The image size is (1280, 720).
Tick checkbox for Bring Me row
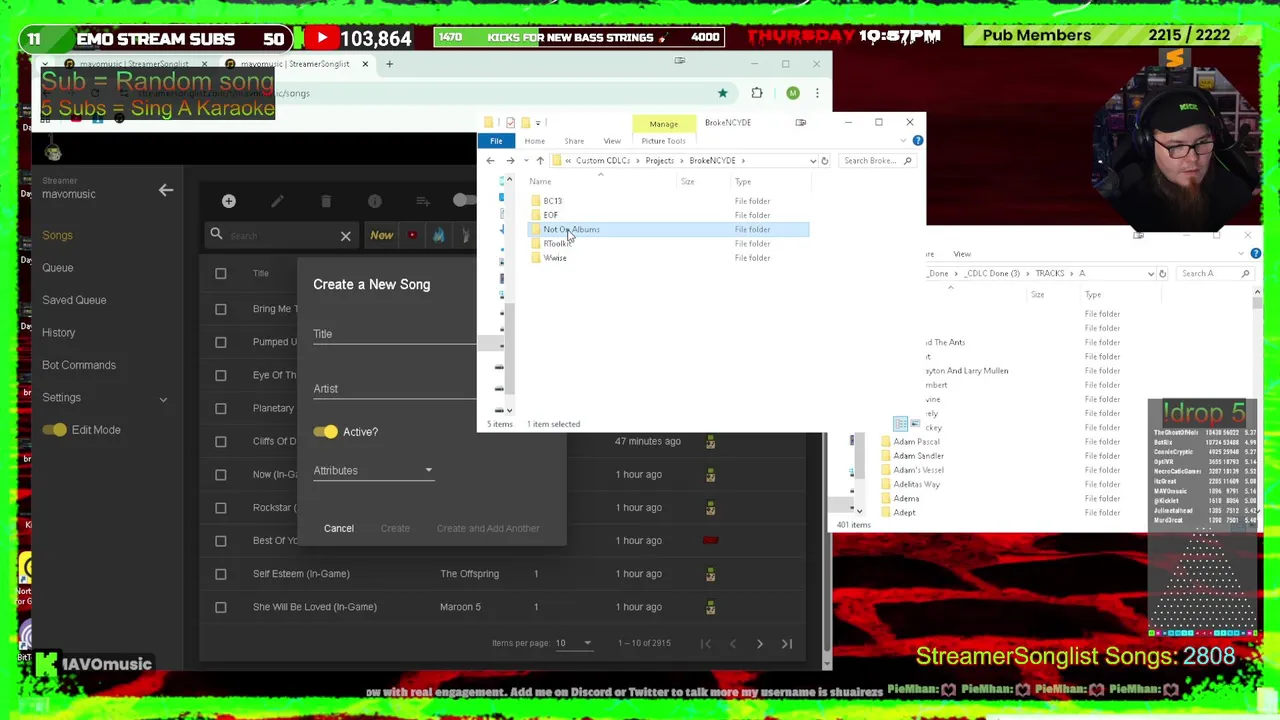[x=221, y=309]
